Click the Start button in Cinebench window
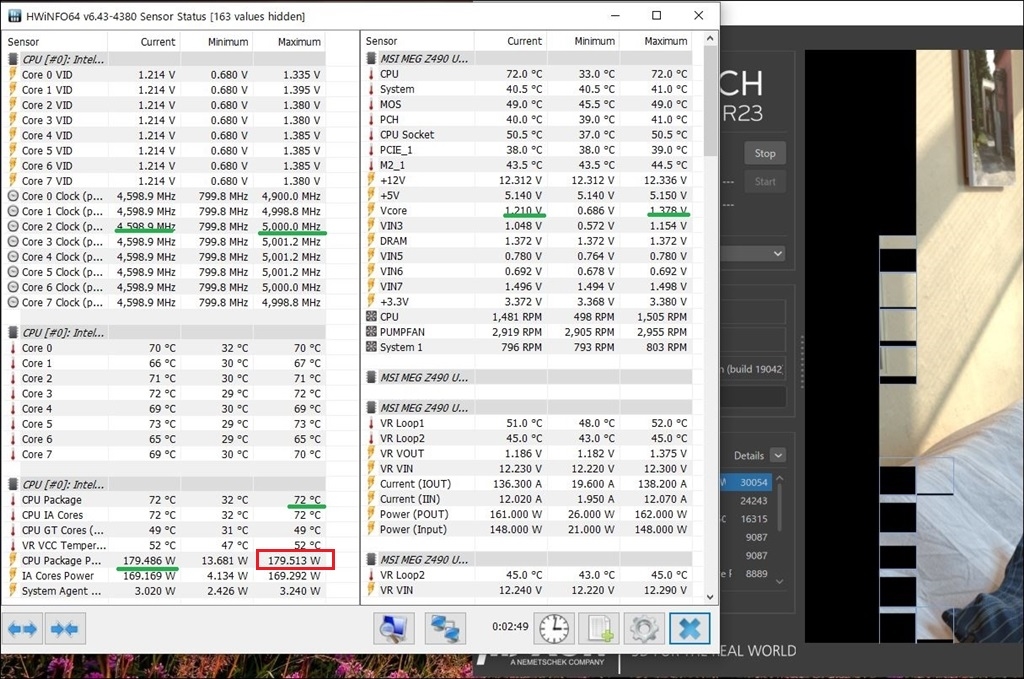 pyautogui.click(x=765, y=182)
